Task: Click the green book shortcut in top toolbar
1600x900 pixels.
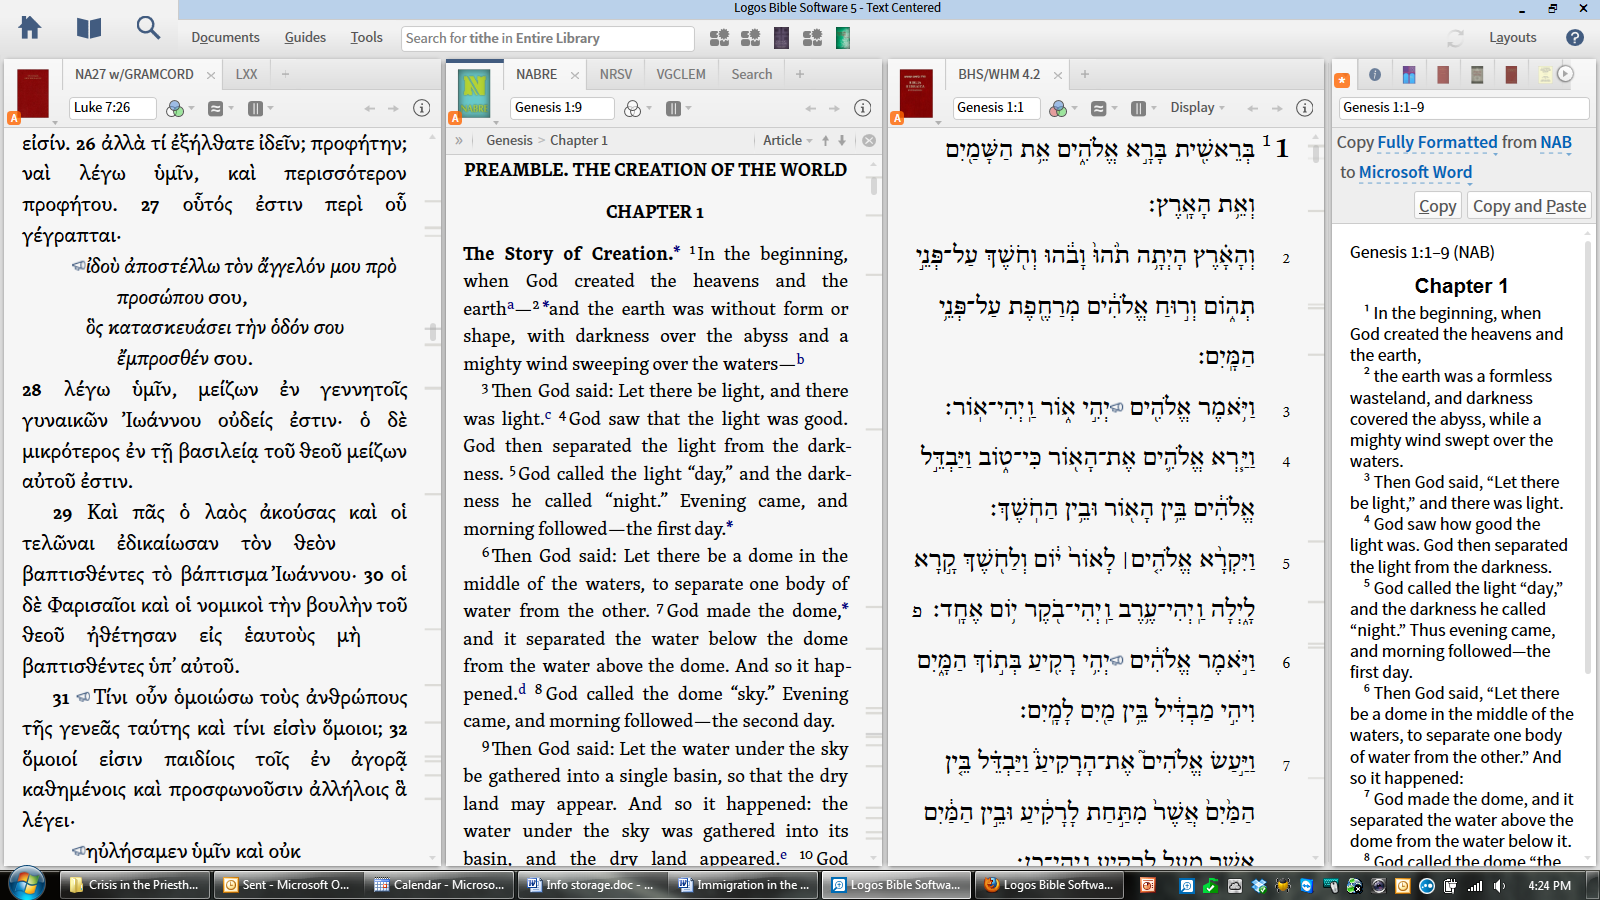Action: pos(843,38)
